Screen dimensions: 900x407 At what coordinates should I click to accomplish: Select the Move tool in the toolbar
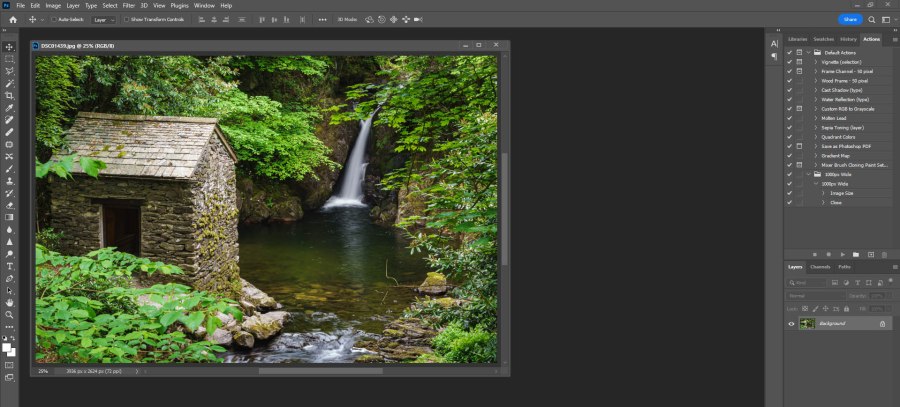pos(10,47)
